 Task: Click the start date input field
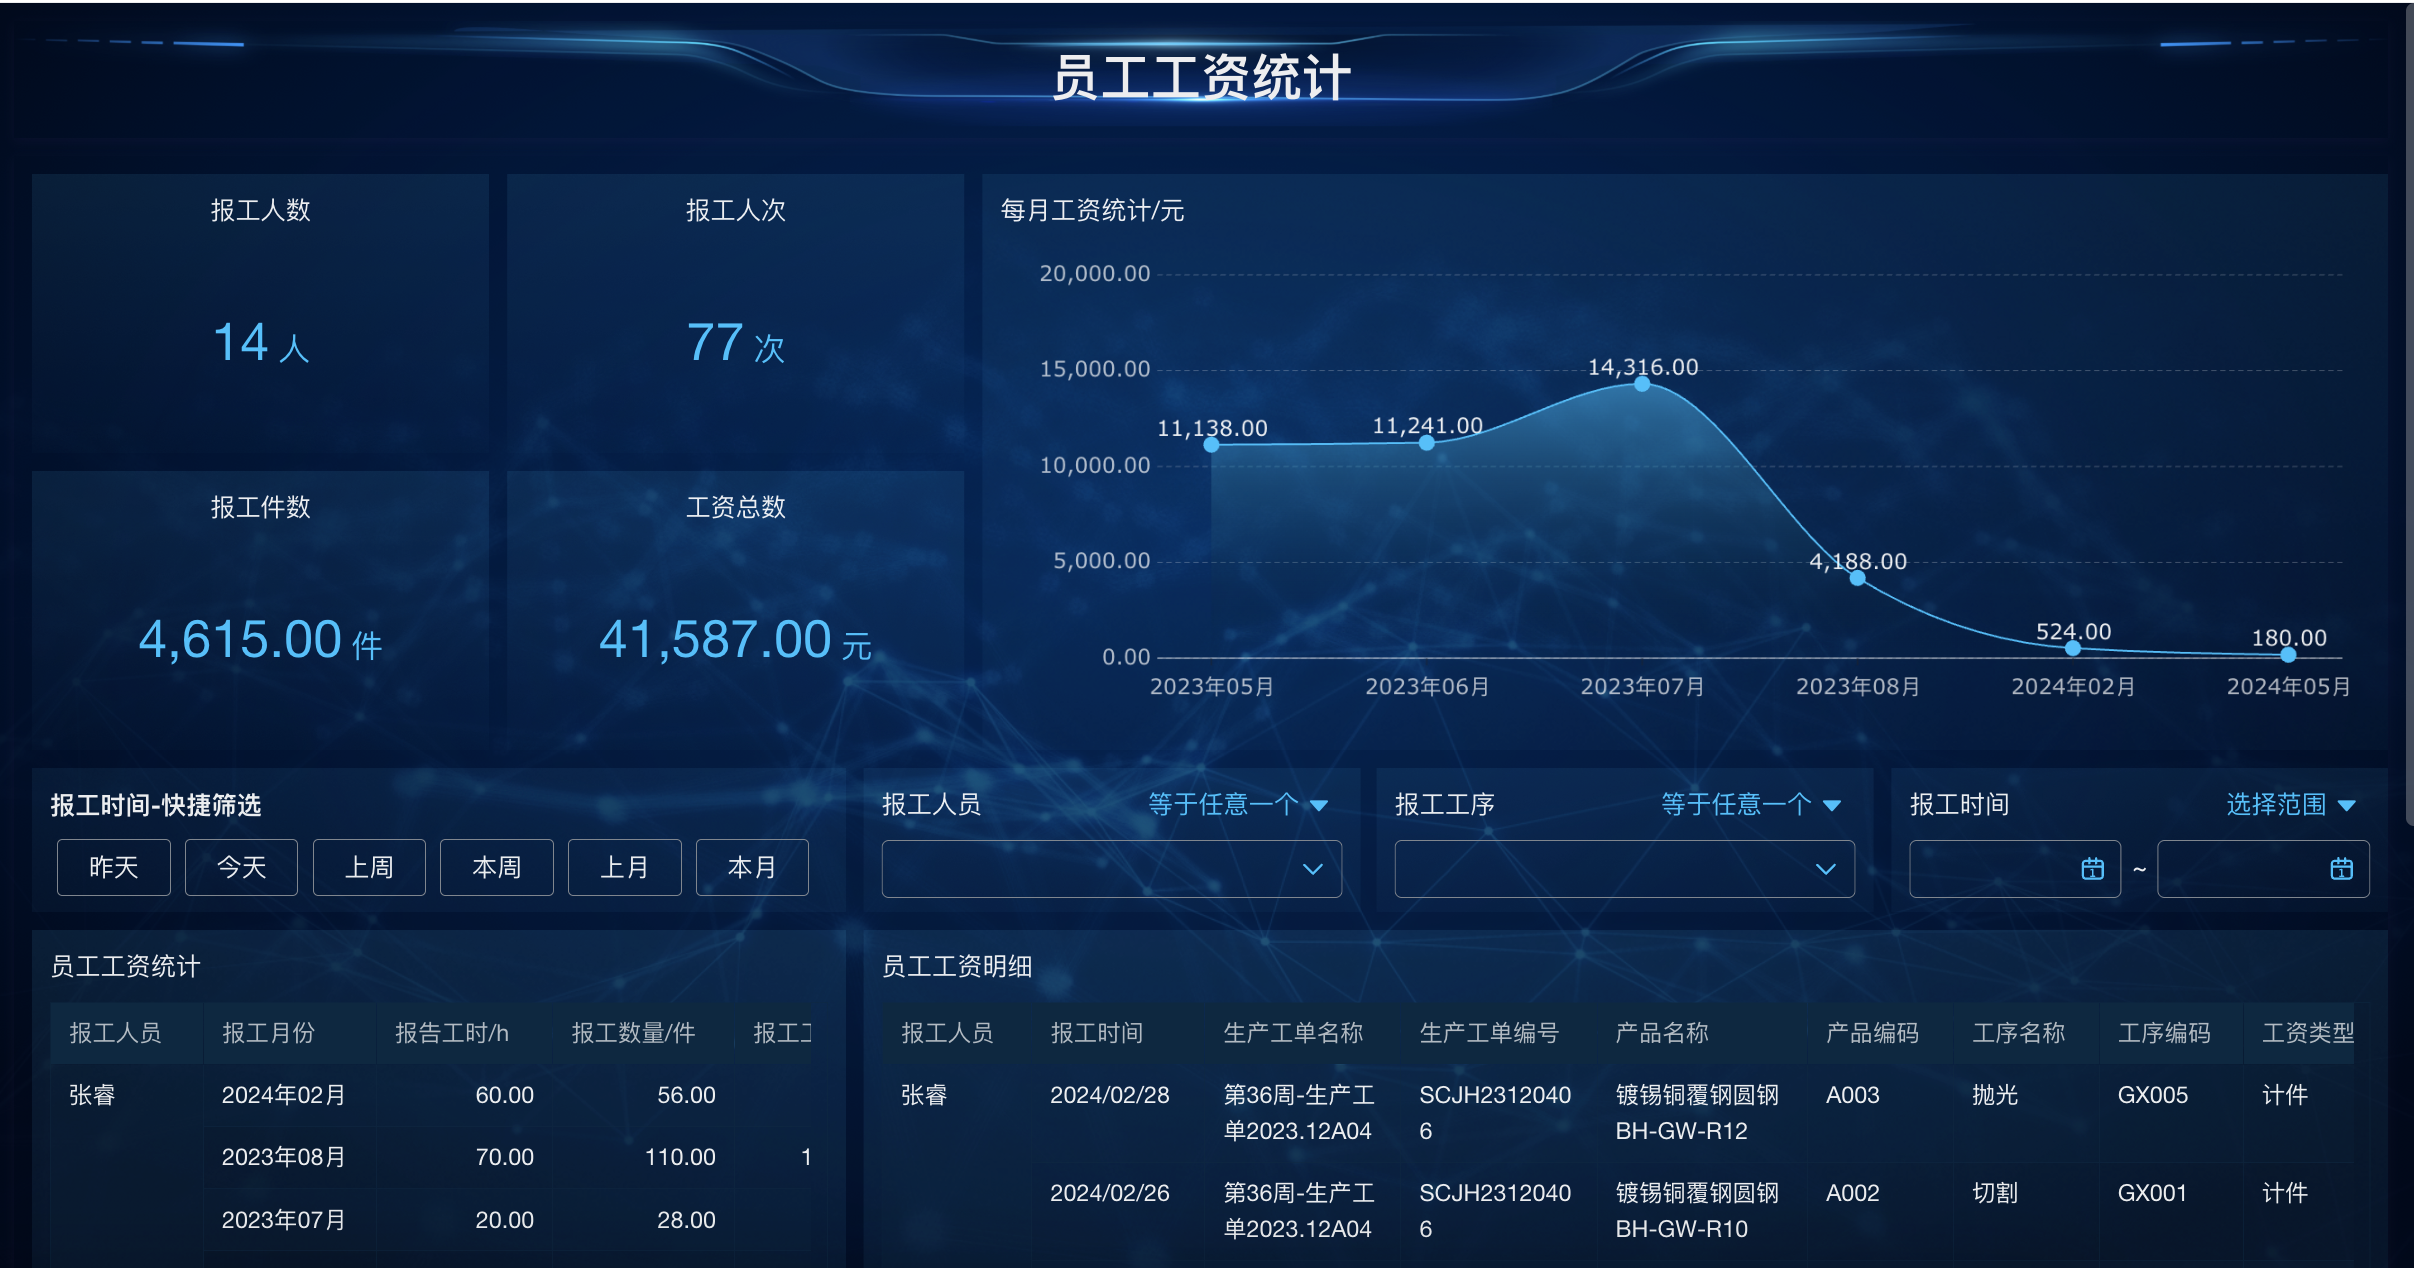[x=2014, y=869]
